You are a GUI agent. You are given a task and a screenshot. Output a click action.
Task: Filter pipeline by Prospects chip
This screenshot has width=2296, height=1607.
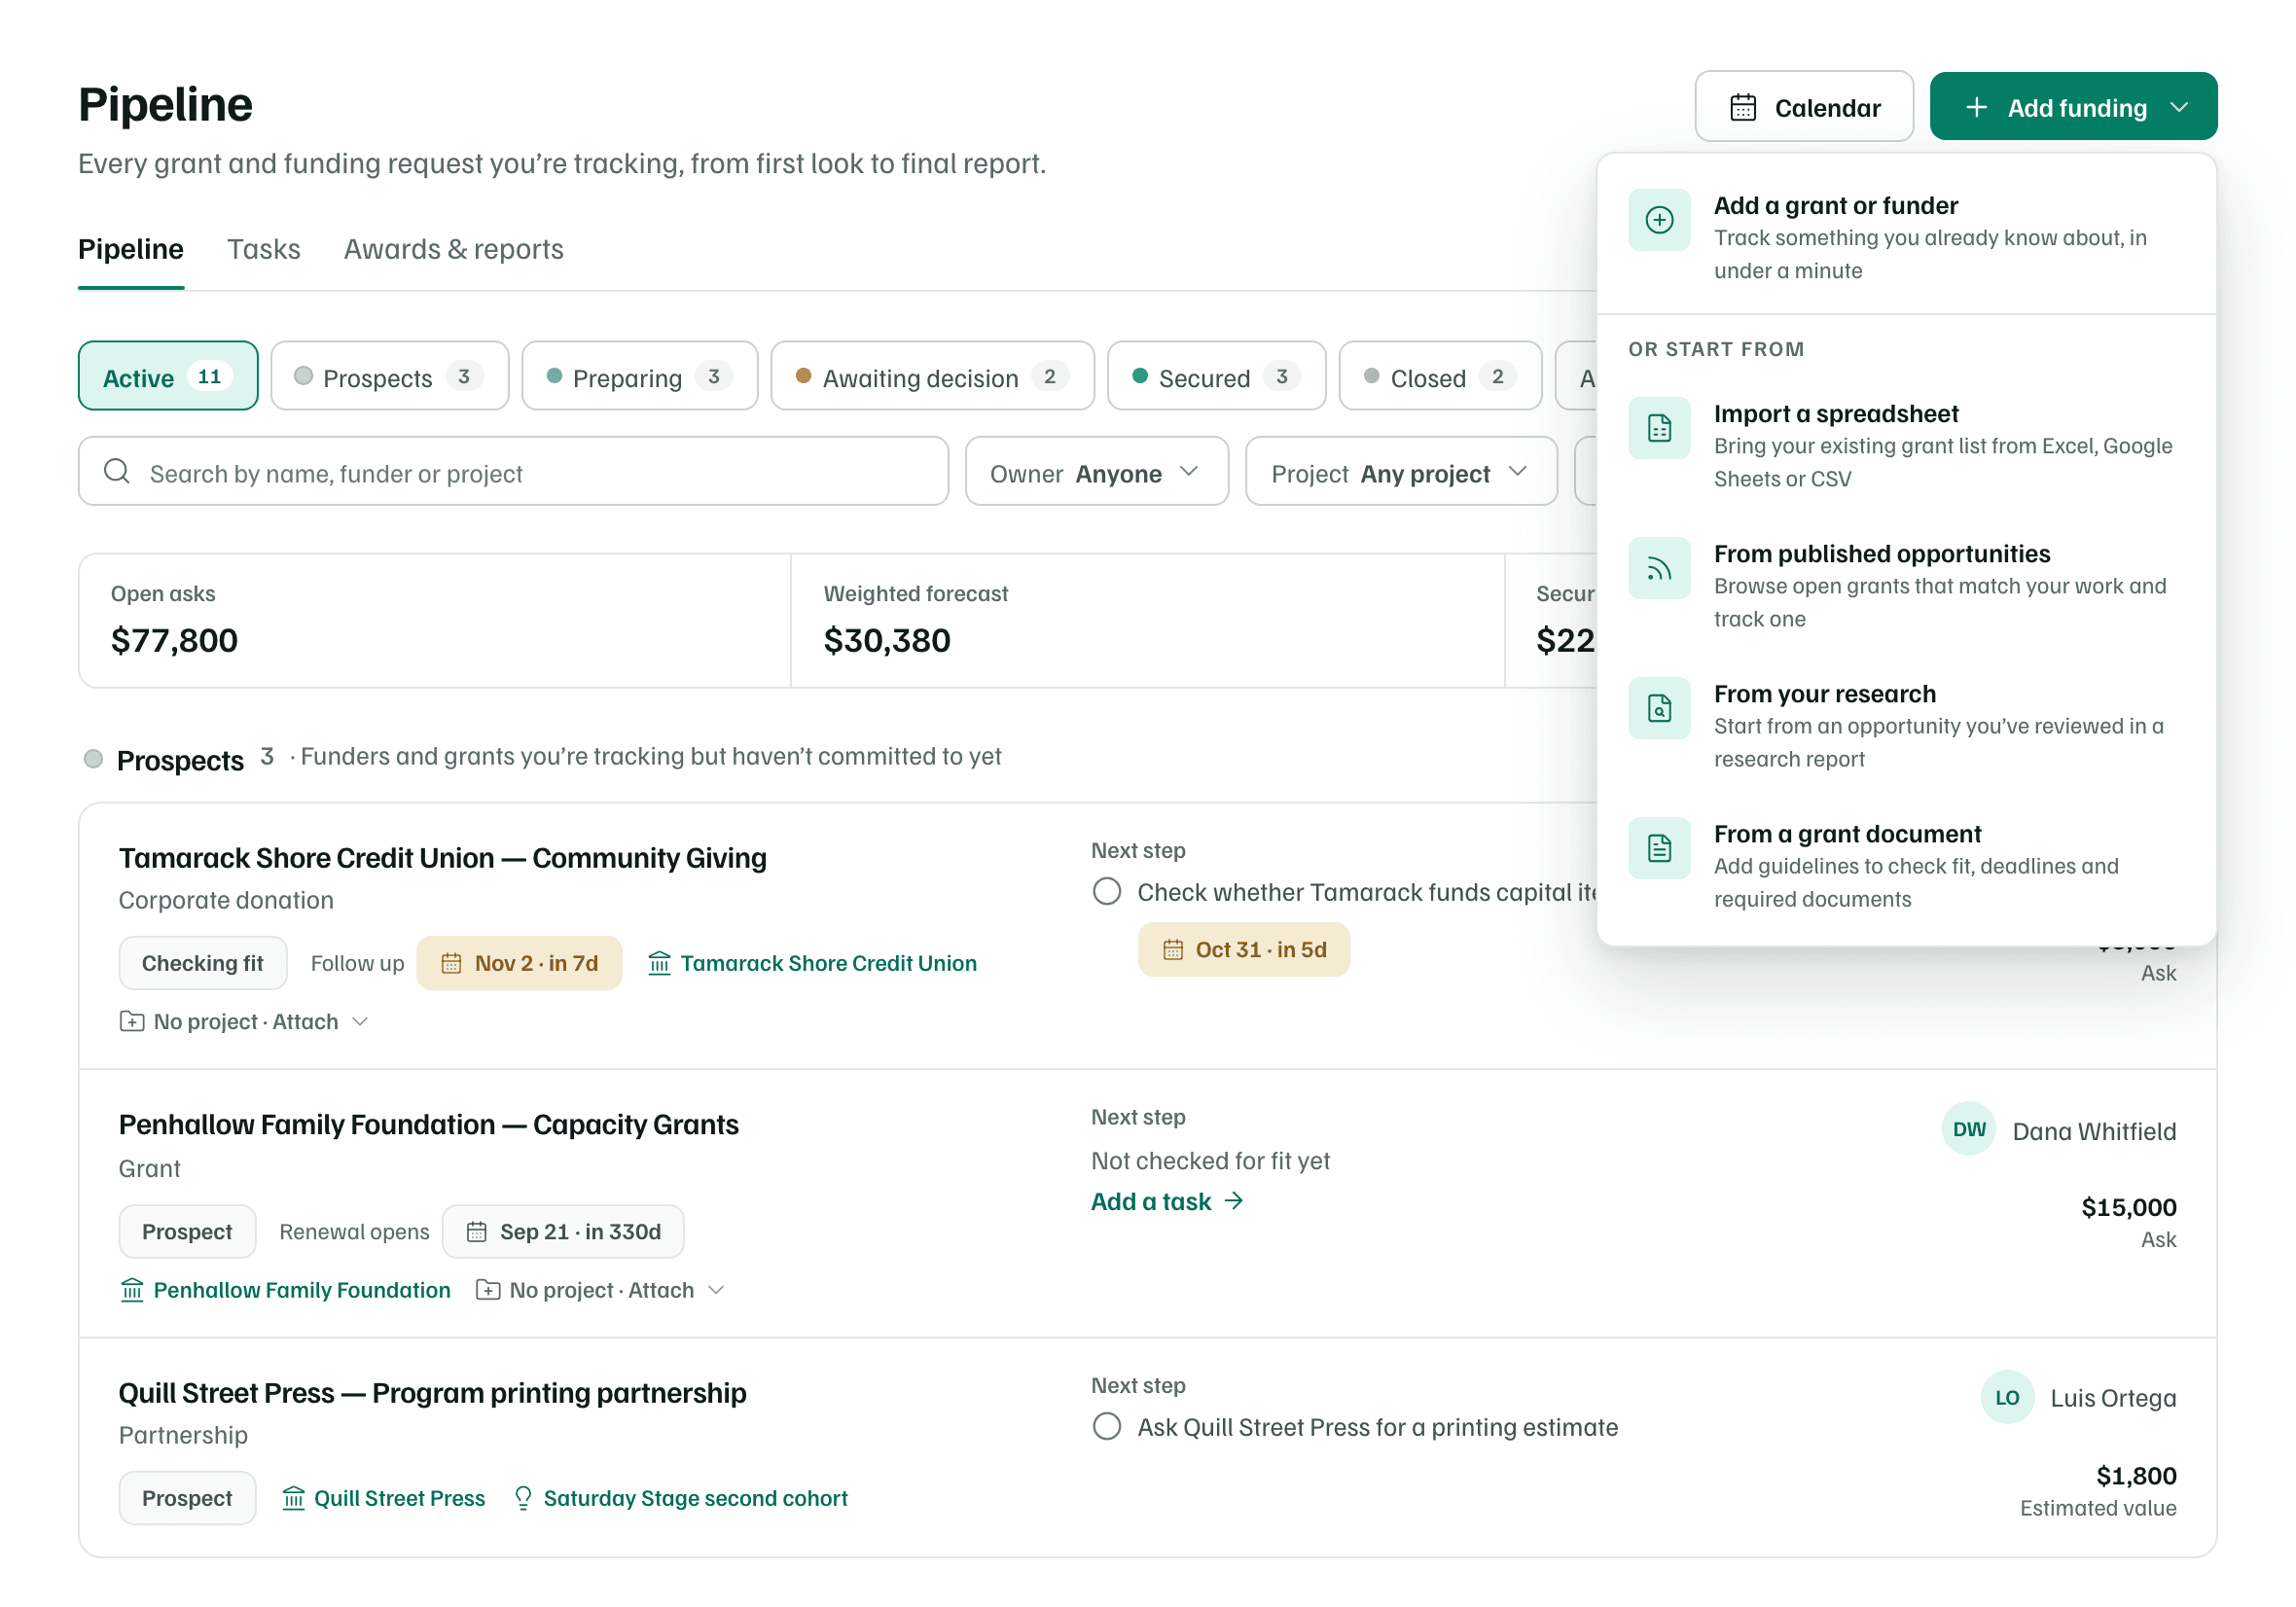(390, 376)
